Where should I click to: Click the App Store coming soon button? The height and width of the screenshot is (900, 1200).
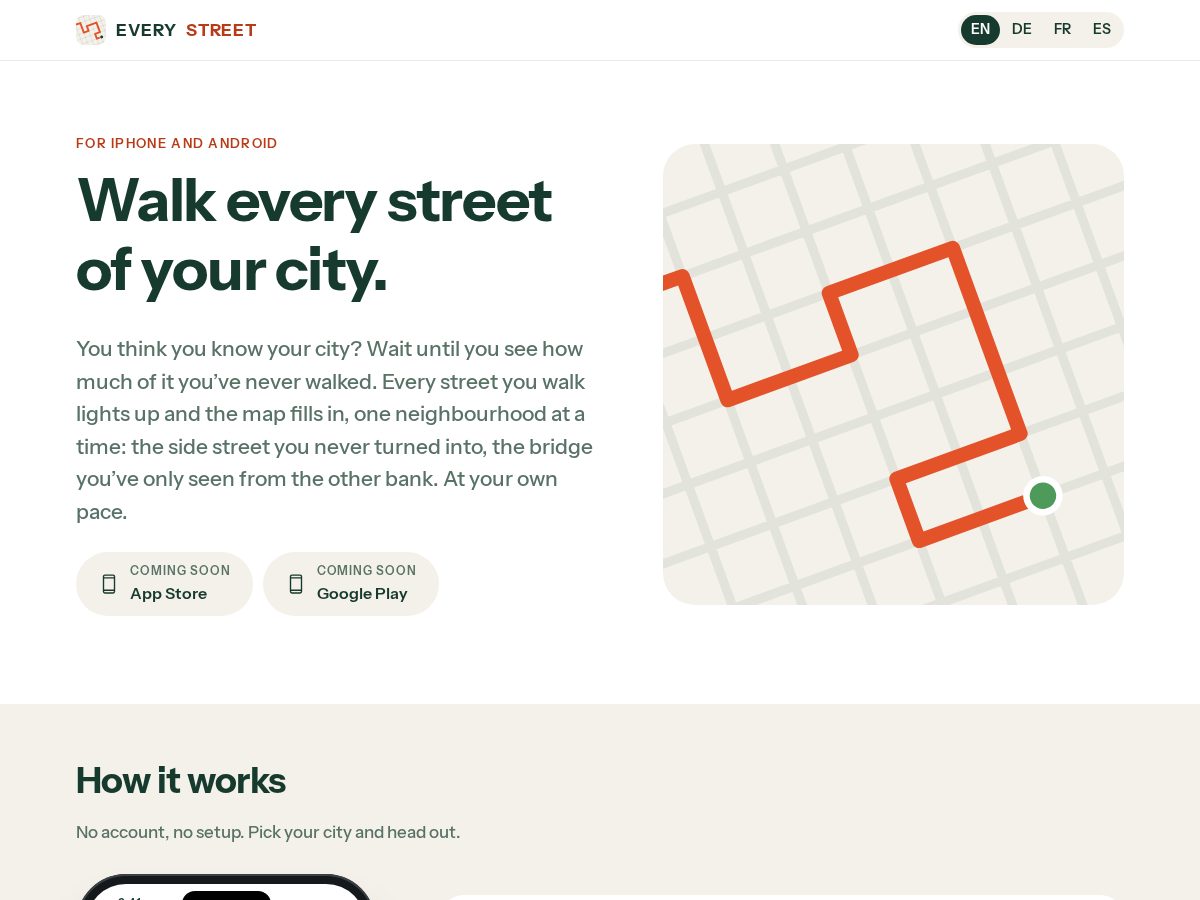[x=164, y=584]
